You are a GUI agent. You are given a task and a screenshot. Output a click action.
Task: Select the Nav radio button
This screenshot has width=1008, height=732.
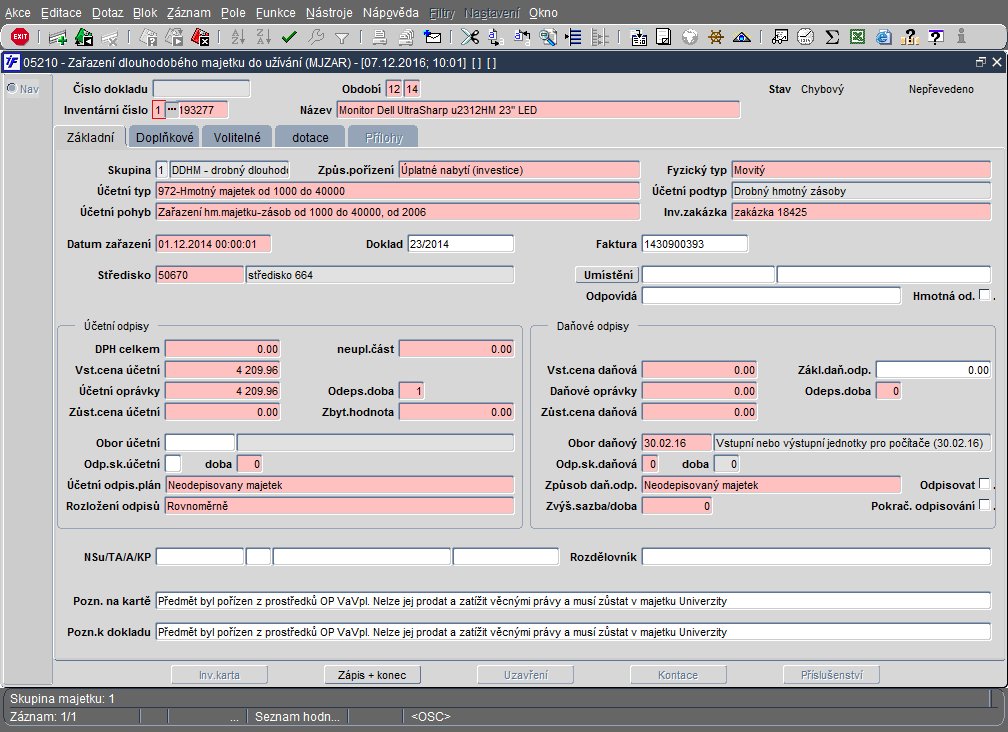pyautogui.click(x=12, y=88)
